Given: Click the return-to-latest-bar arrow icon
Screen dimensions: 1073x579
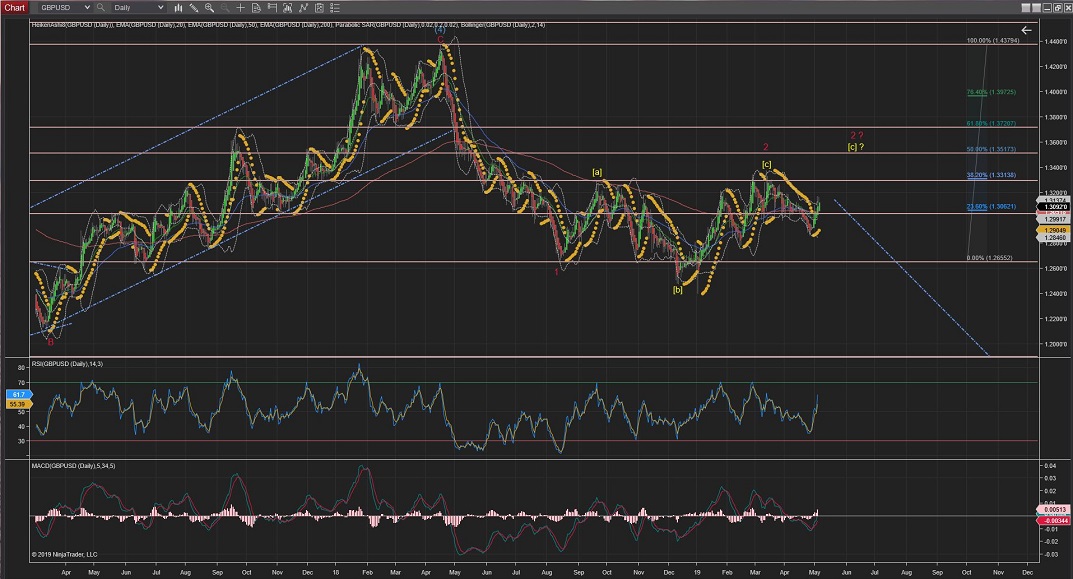Looking at the screenshot, I should coord(1026,30).
